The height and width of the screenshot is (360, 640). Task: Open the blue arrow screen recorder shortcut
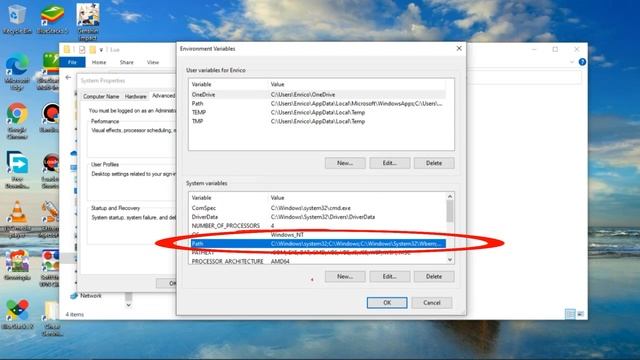[17, 169]
